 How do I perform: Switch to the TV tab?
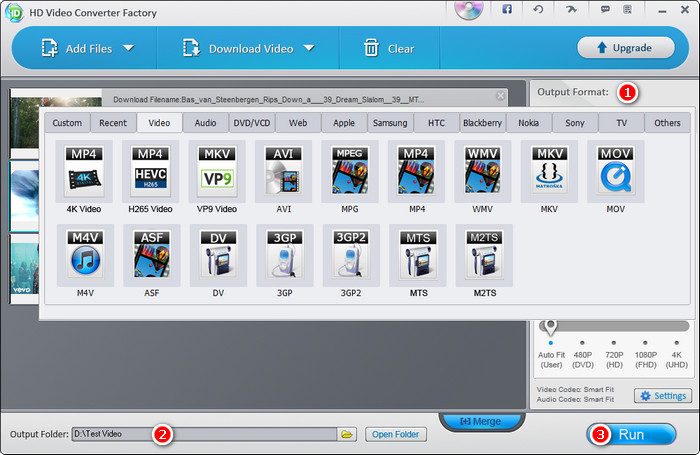(621, 123)
